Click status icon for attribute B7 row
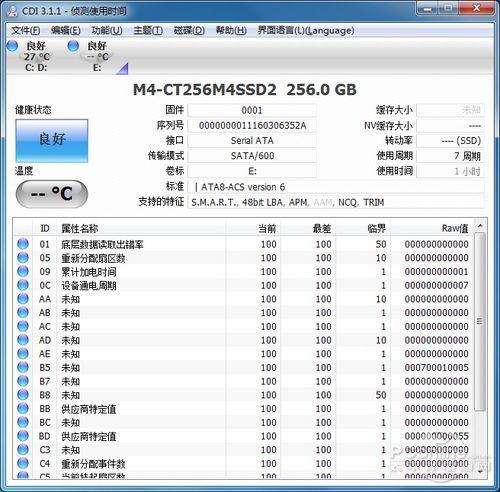The width and height of the screenshot is (500, 492). coord(23,381)
